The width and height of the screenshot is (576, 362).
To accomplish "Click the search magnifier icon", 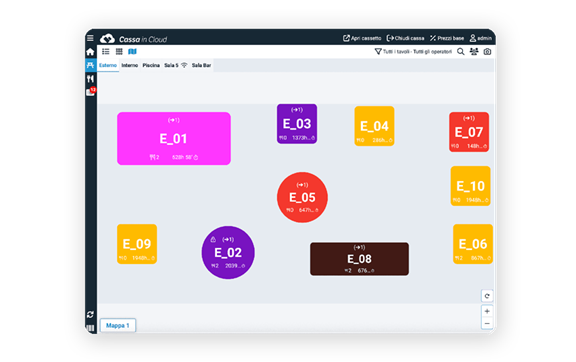I will [x=460, y=52].
